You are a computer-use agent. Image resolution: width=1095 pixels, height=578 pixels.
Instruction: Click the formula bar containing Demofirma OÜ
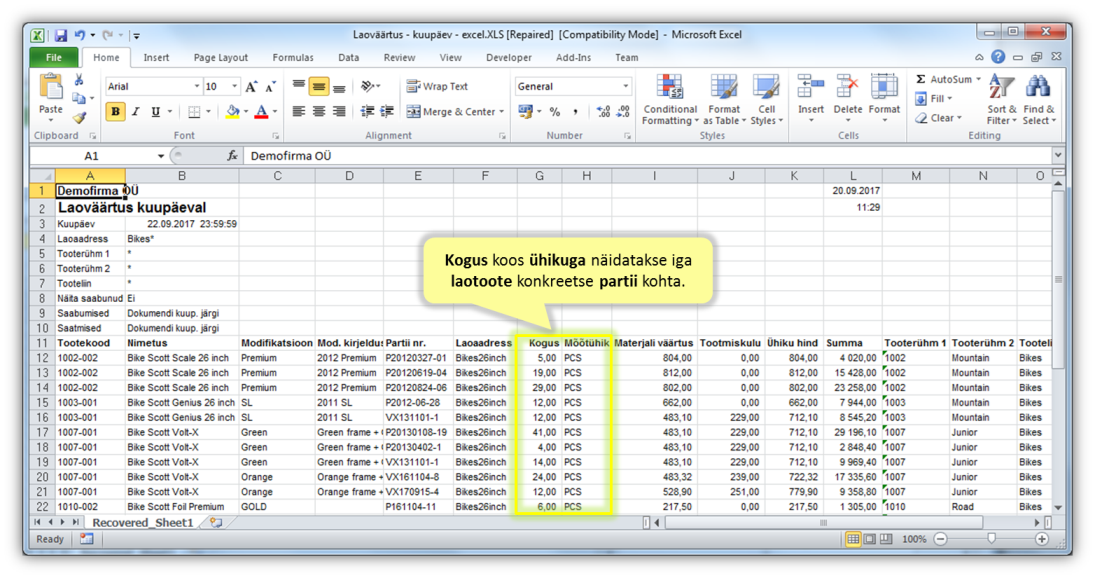pos(646,156)
